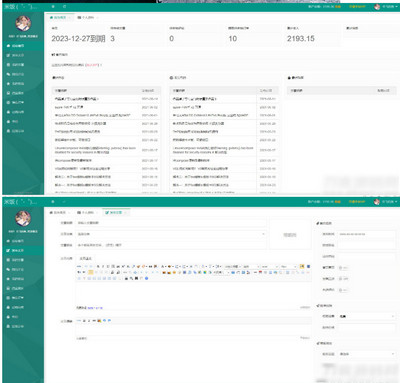Click the source code icon starting editor toolbar
This screenshot has height=383, width=400.
[x=79, y=267]
